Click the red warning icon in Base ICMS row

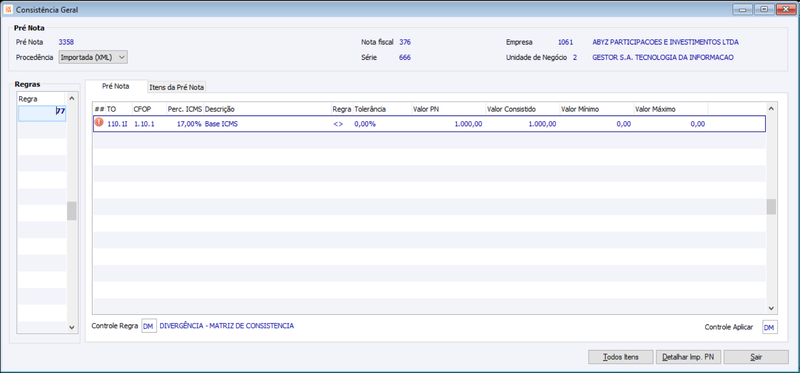[x=99, y=123]
